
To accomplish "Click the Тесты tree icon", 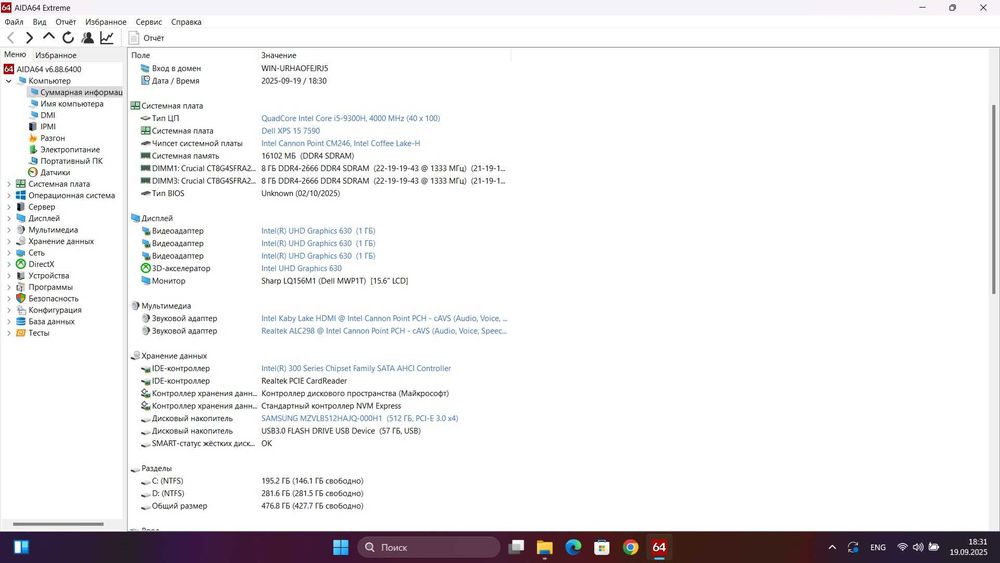I will (21, 333).
